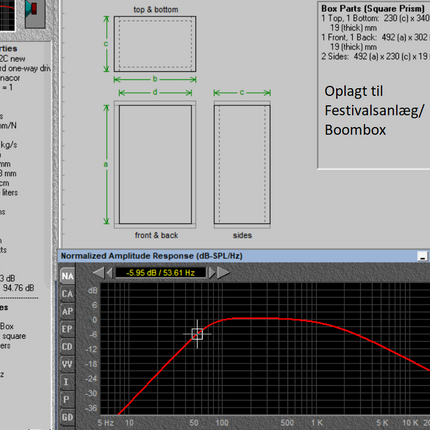Image resolution: width=430 pixels, height=430 pixels.
Task: Jump cursor right with large right arrow
Action: pos(223,273)
